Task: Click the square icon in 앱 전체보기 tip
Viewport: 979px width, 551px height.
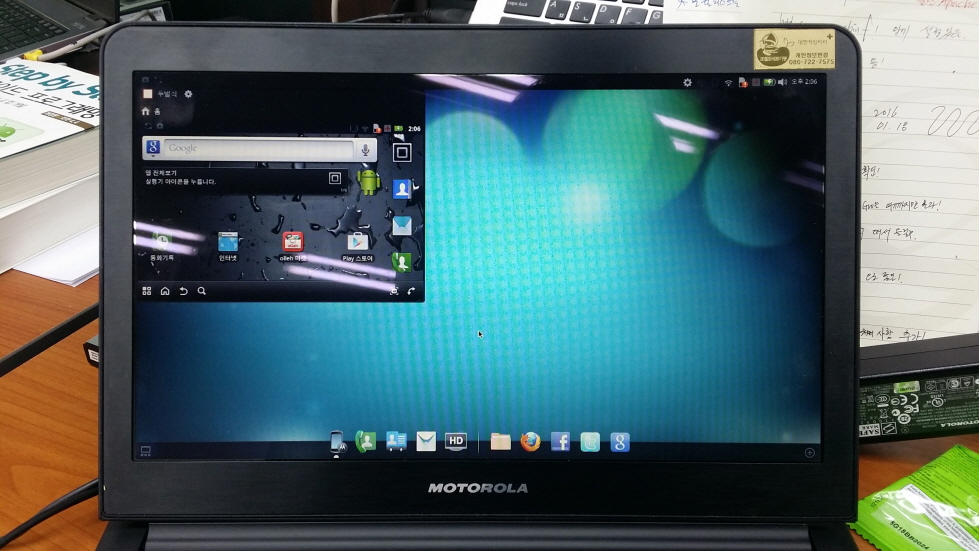Action: [x=335, y=178]
